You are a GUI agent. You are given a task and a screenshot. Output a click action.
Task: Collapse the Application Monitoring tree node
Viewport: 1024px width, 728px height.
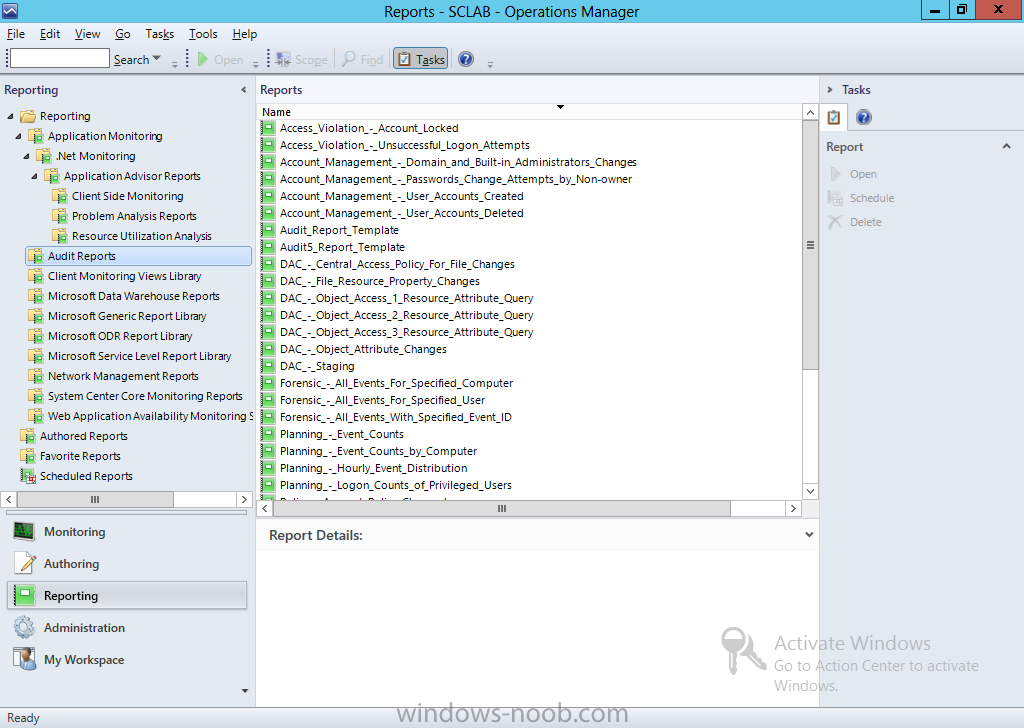pyautogui.click(x=18, y=136)
